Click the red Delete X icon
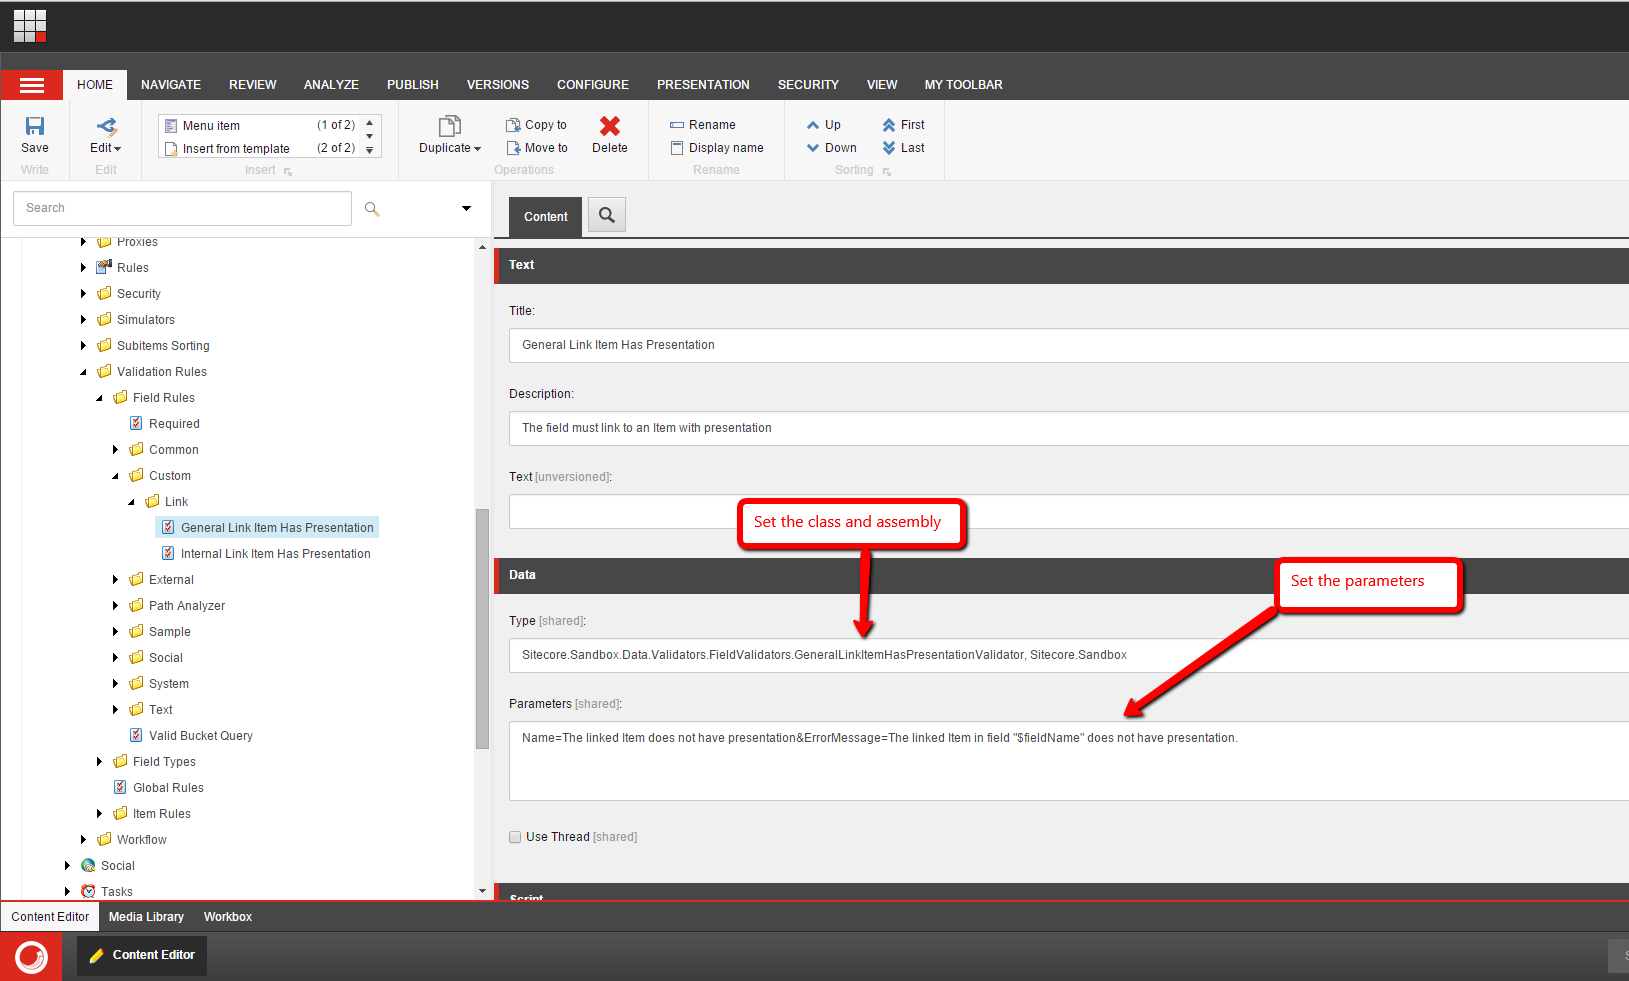1629x981 pixels. click(609, 126)
